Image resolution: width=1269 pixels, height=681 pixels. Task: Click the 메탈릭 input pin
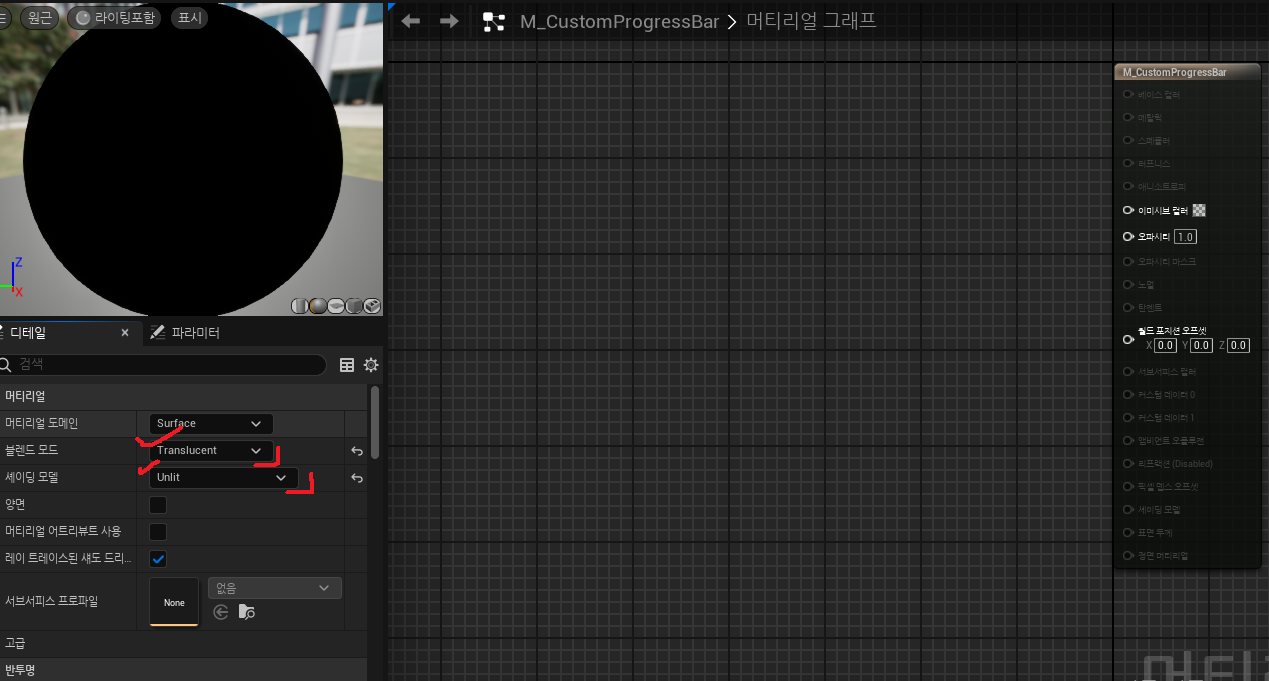[1128, 117]
